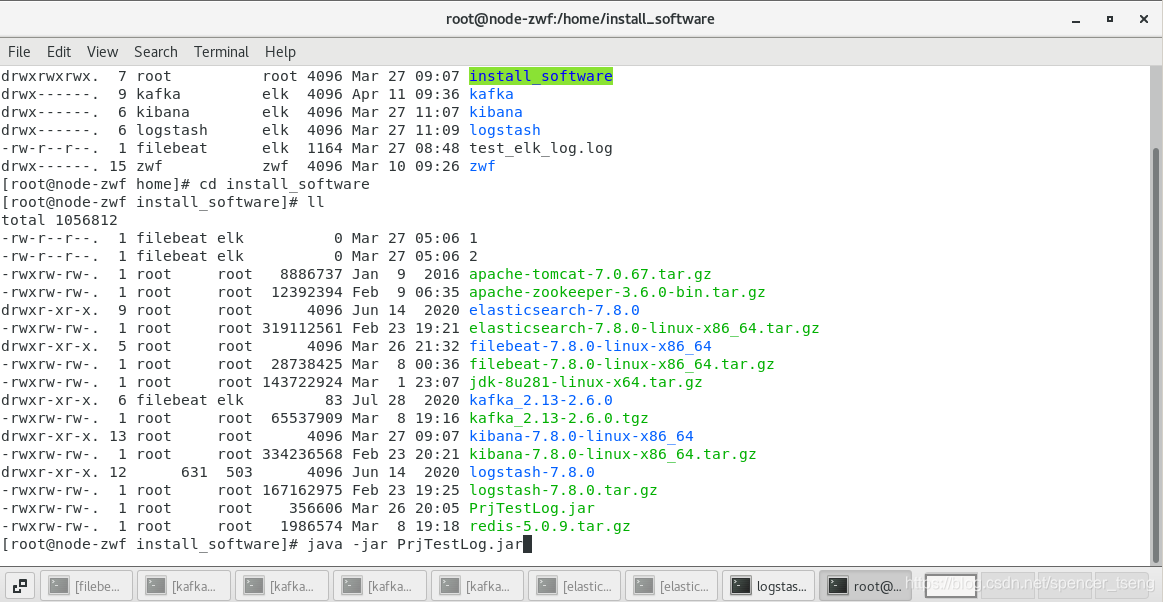Image resolution: width=1164 pixels, height=602 pixels.
Task: Open the second [elastic... terminal from taskbar
Action: (671, 585)
